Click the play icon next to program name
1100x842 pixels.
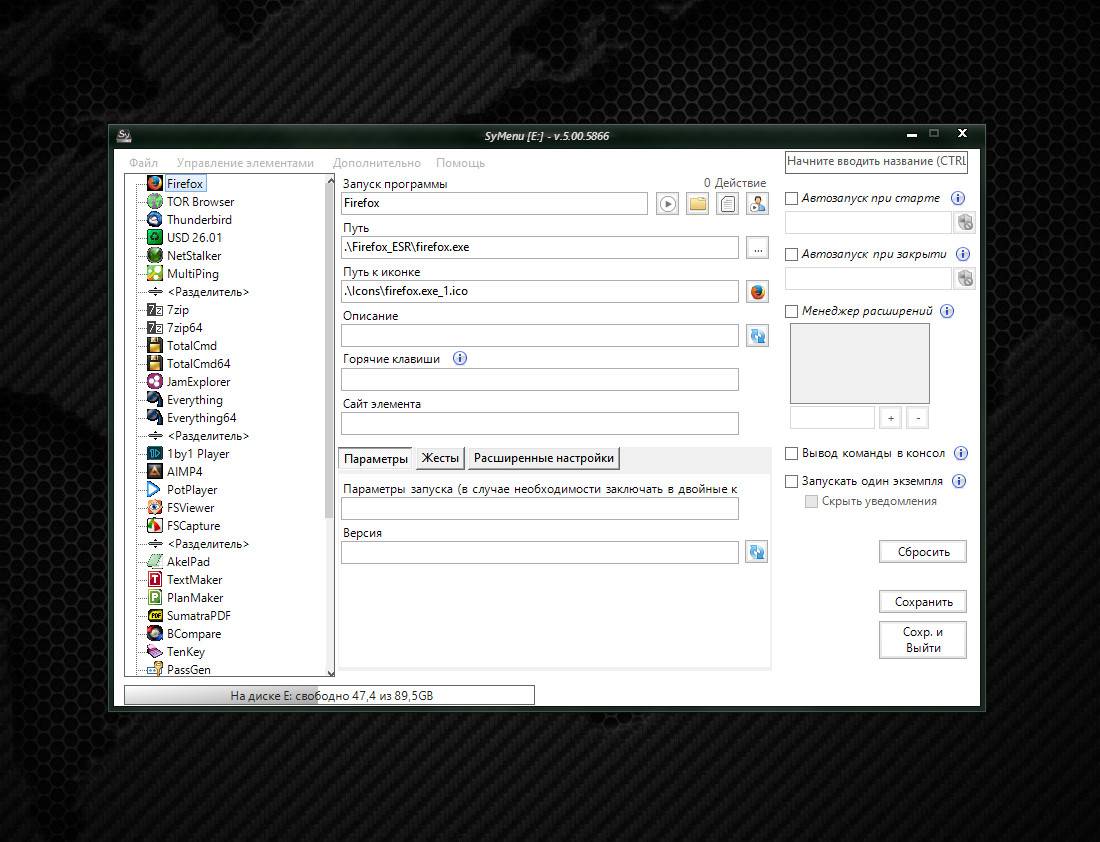667,204
